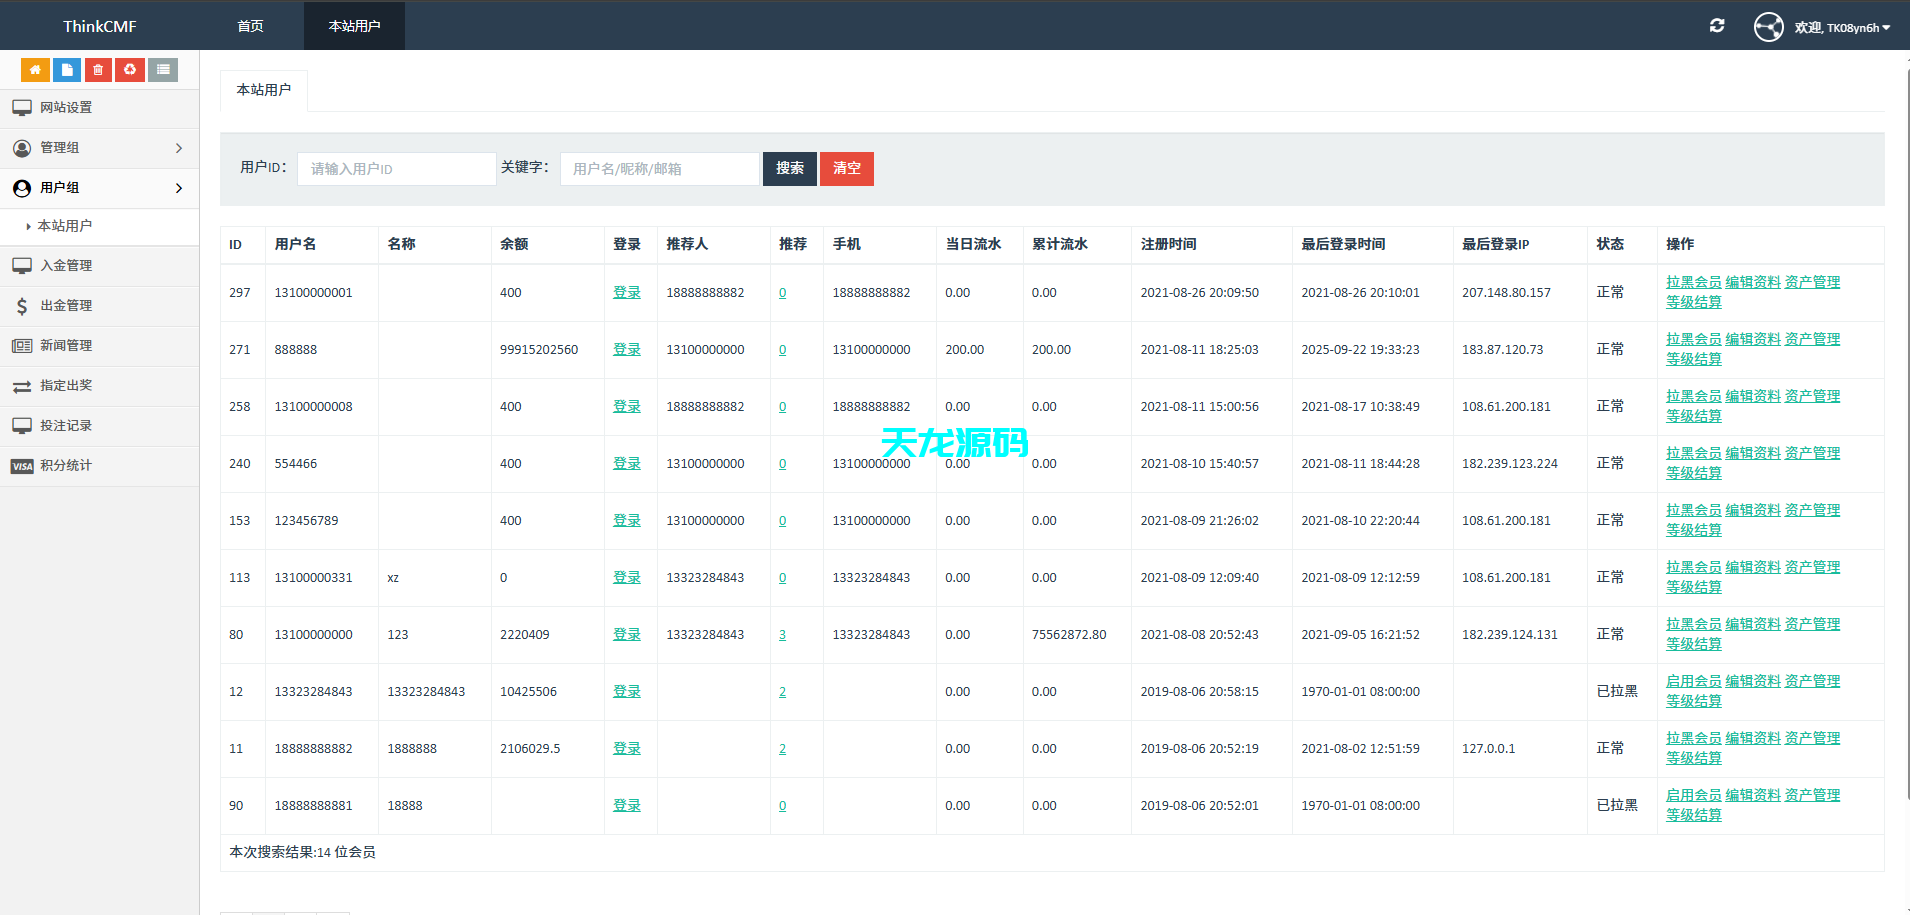Switch to the 首页 top tab

(x=250, y=26)
